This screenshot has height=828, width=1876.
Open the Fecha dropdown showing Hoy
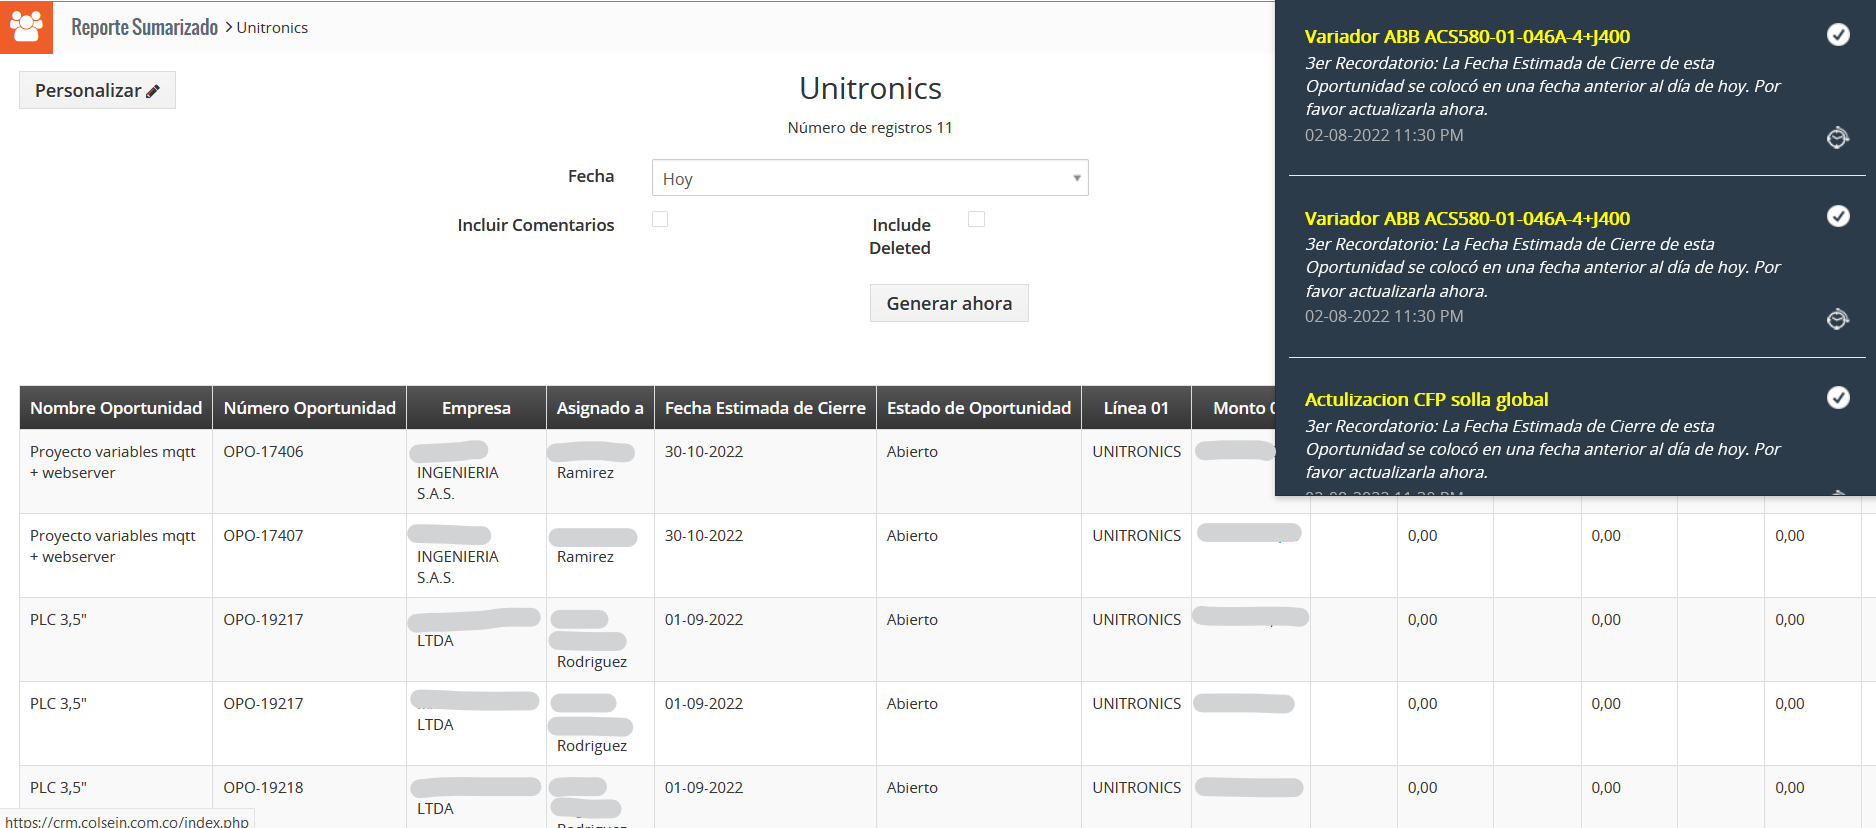click(x=870, y=178)
